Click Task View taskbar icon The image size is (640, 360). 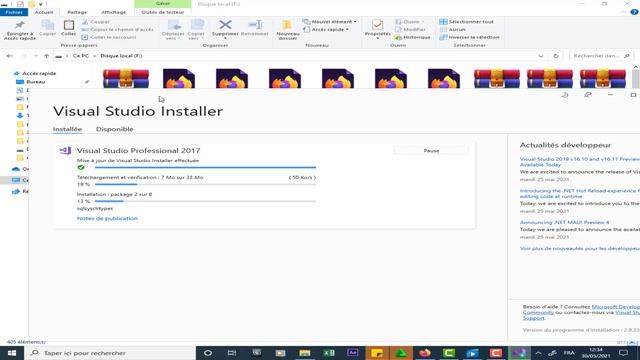point(232,353)
